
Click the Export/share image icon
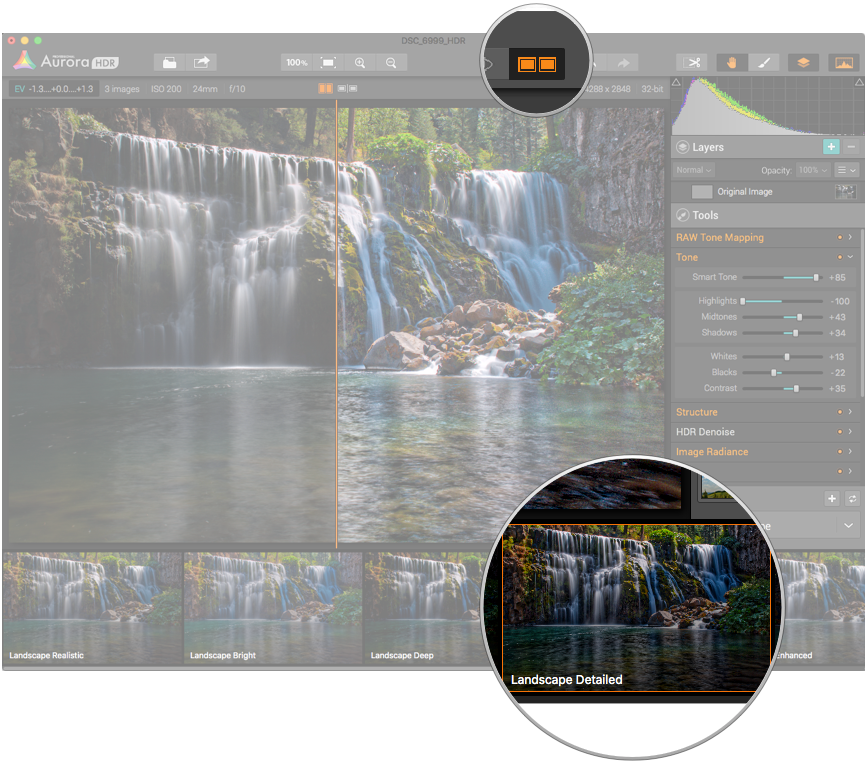point(202,62)
